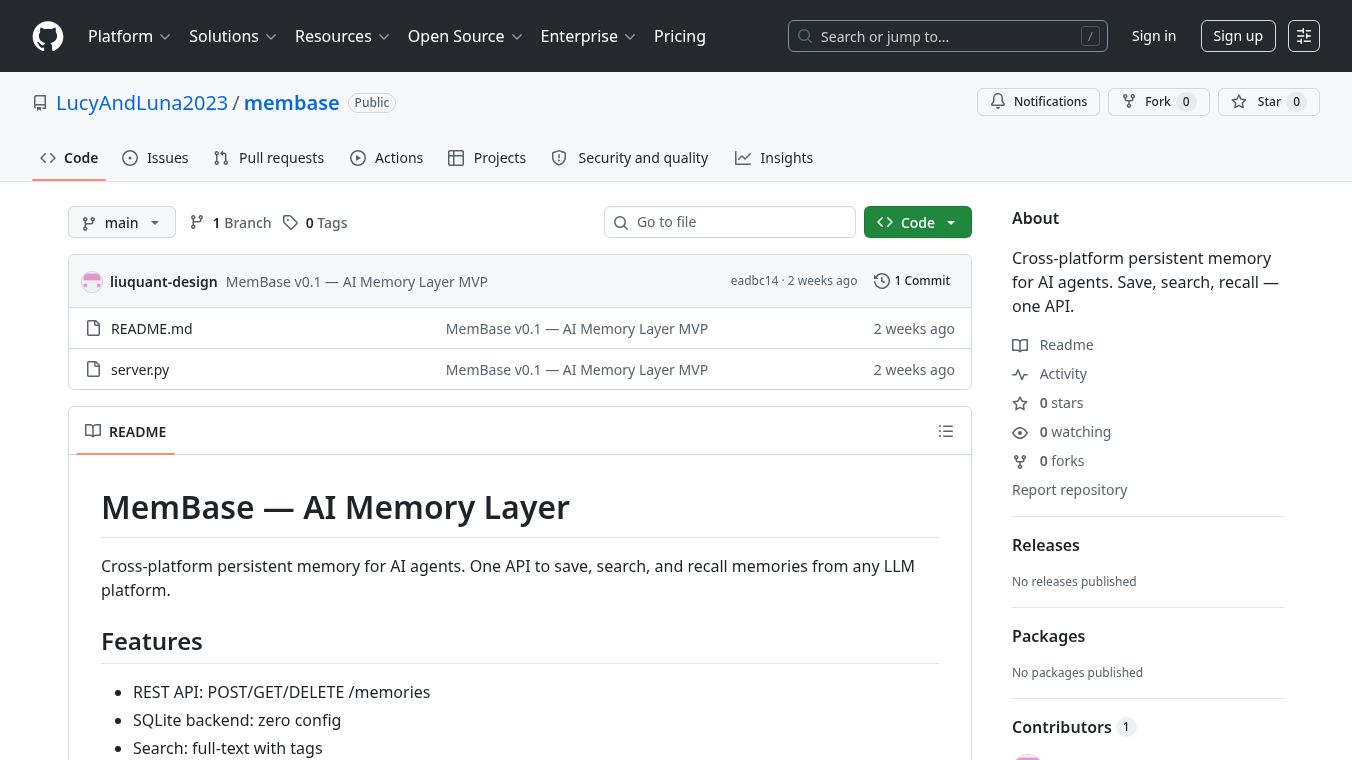1352x760 pixels.
Task: Click the tags icon beside 0 Tags
Action: pos(290,222)
